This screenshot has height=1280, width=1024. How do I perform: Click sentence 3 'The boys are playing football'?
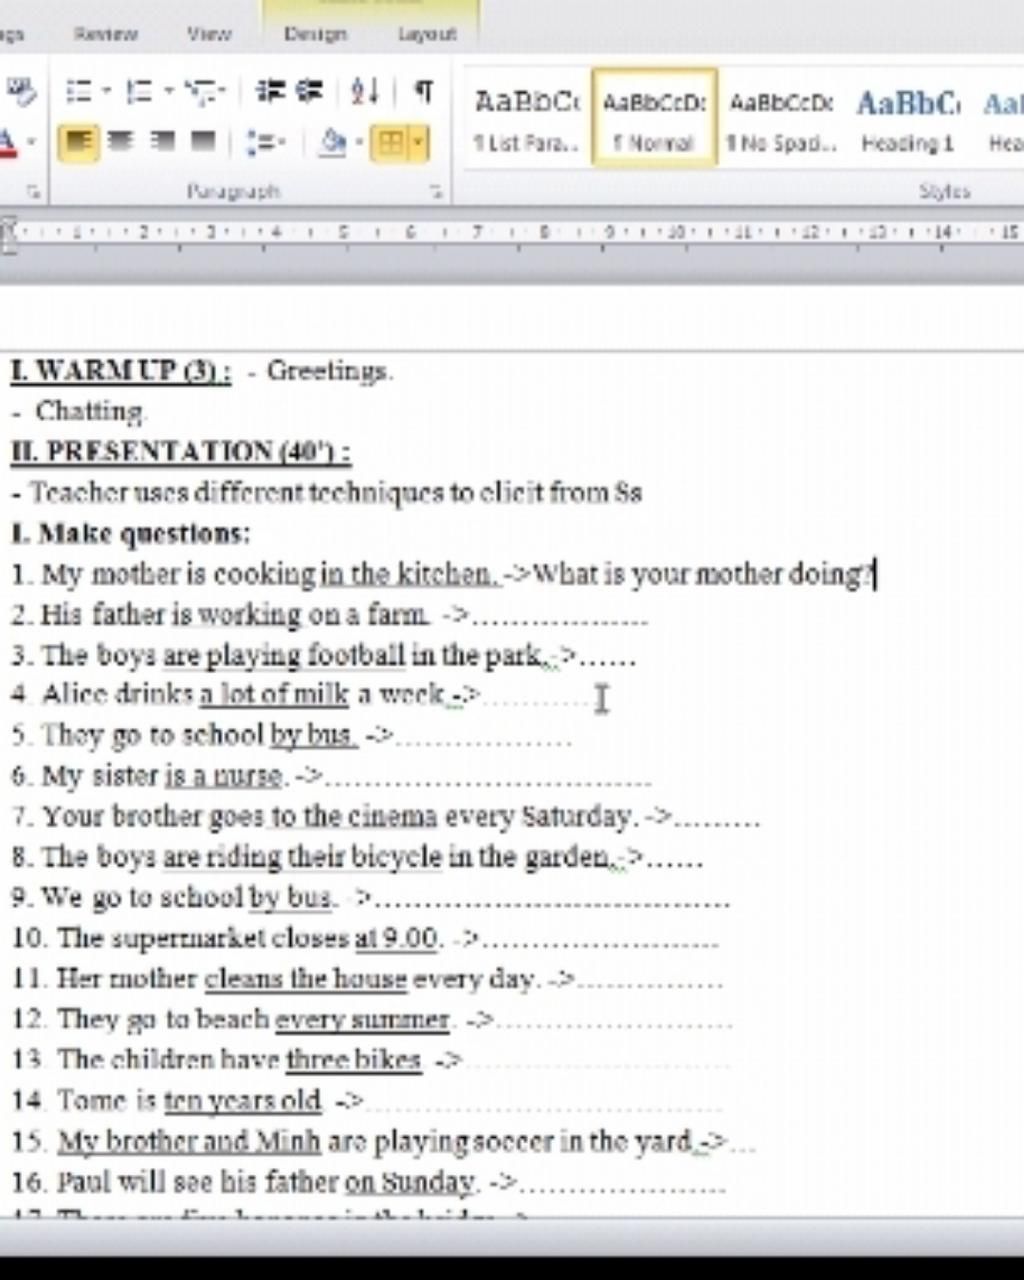pyautogui.click(x=323, y=656)
